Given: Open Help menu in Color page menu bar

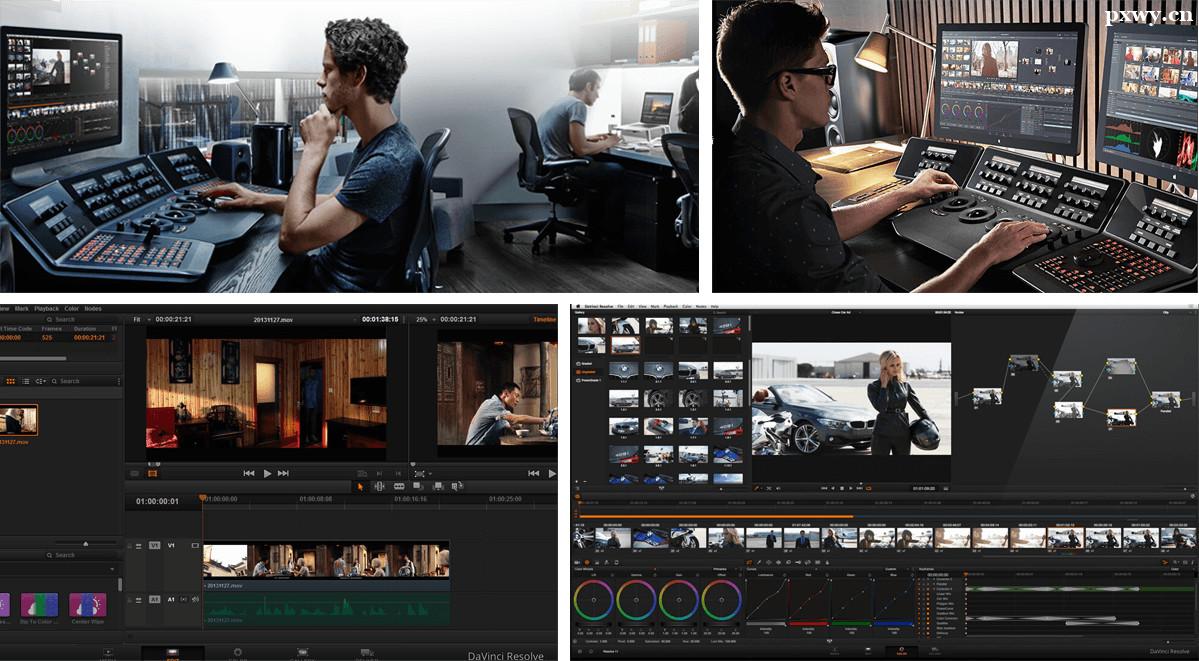Looking at the screenshot, I should (714, 306).
